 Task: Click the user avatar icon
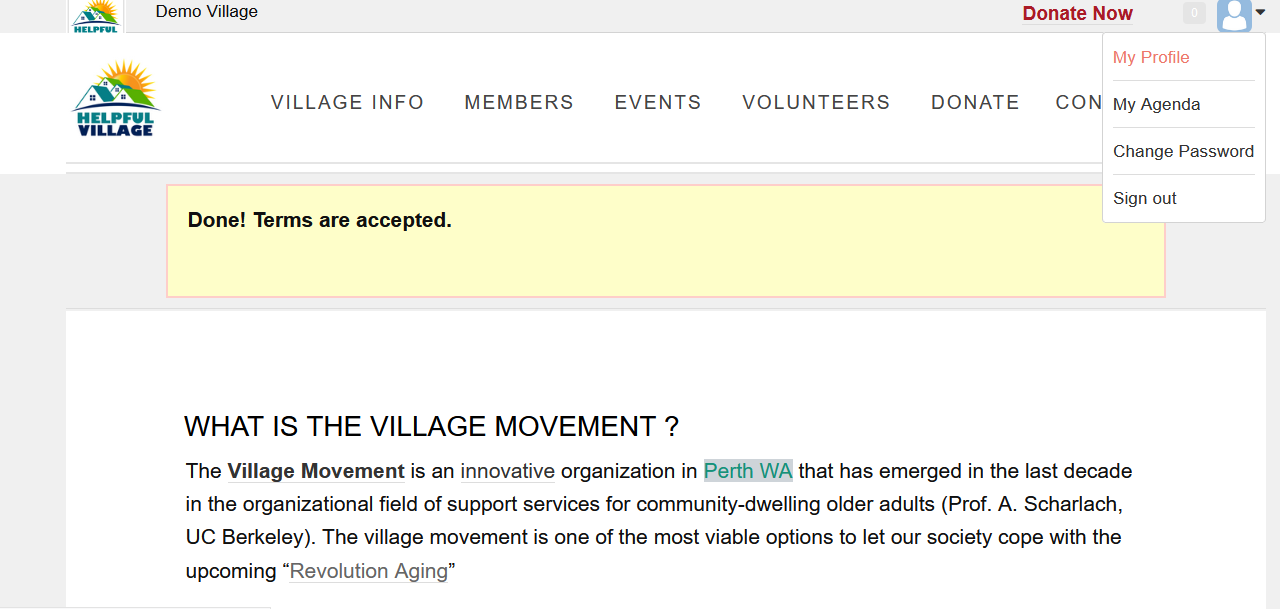[1234, 14]
